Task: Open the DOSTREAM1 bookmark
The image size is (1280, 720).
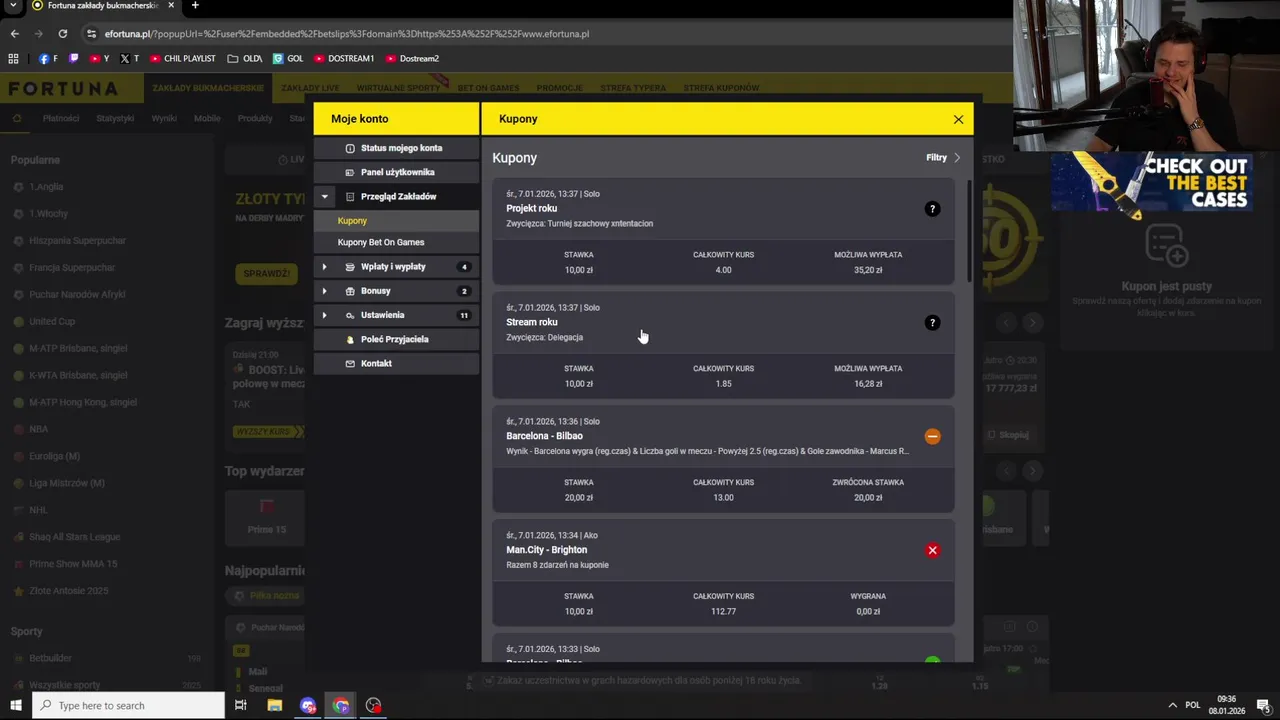Action: pos(344,59)
